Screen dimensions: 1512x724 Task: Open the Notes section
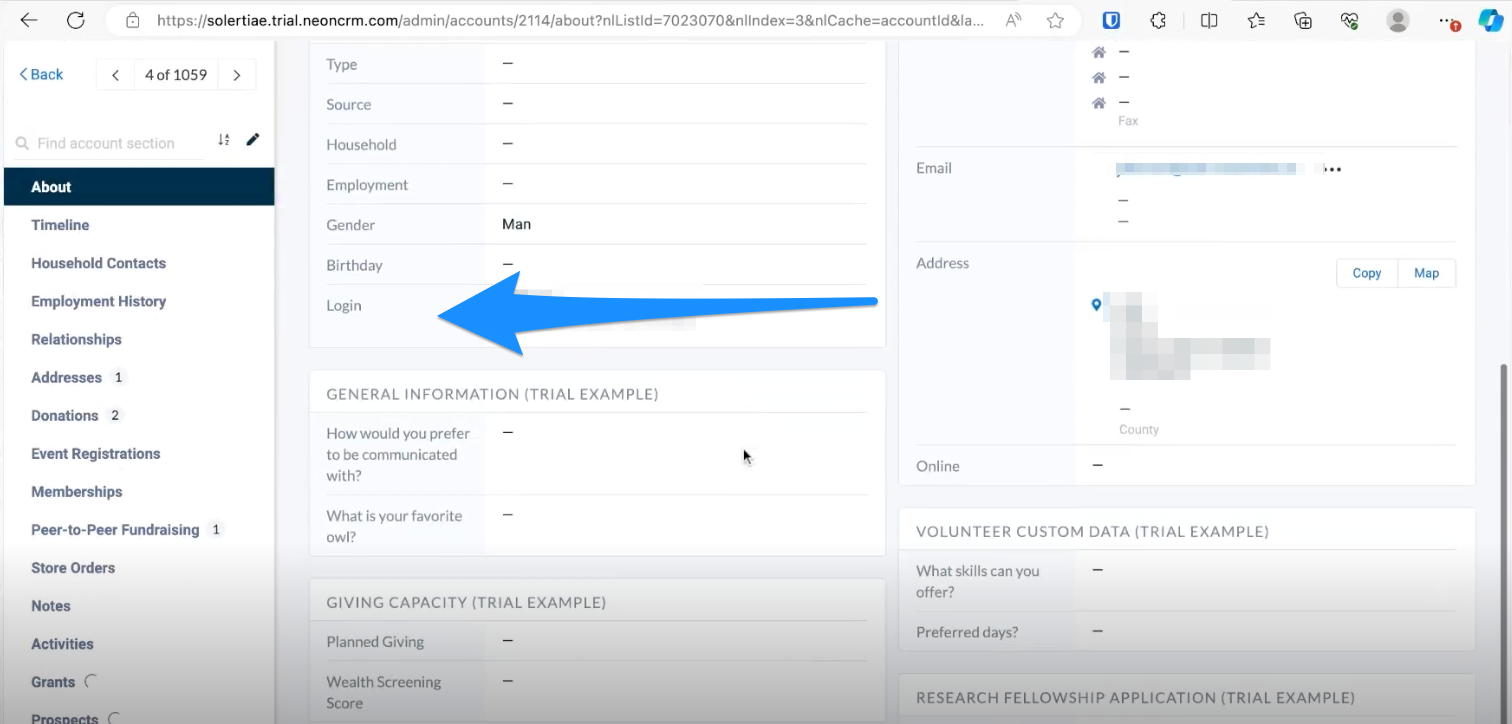[x=51, y=605]
